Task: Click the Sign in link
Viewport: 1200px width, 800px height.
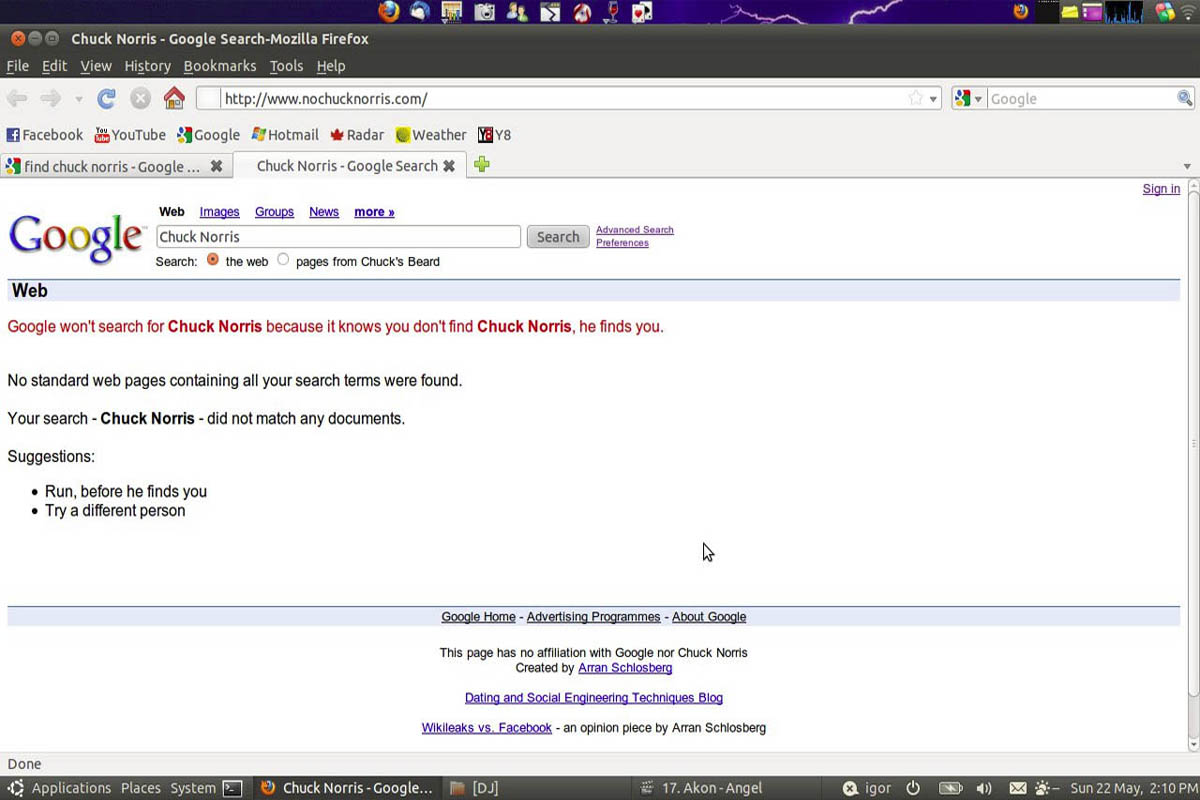Action: coord(1161,189)
